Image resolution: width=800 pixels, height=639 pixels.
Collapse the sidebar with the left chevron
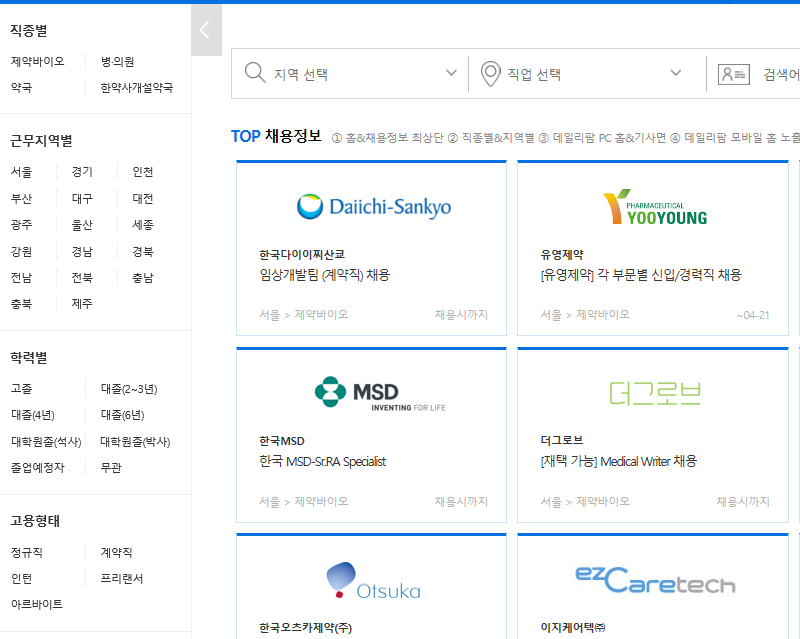(206, 30)
